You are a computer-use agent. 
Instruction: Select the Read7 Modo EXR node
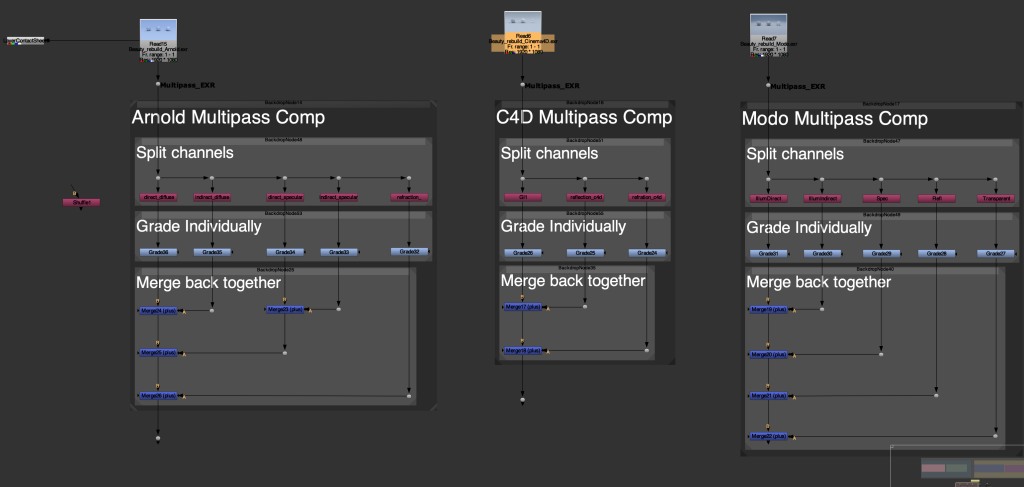[768, 35]
